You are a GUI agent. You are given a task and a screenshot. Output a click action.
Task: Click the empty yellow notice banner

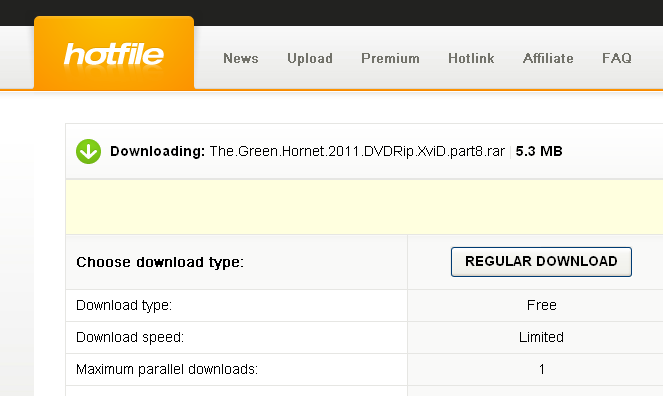click(364, 207)
